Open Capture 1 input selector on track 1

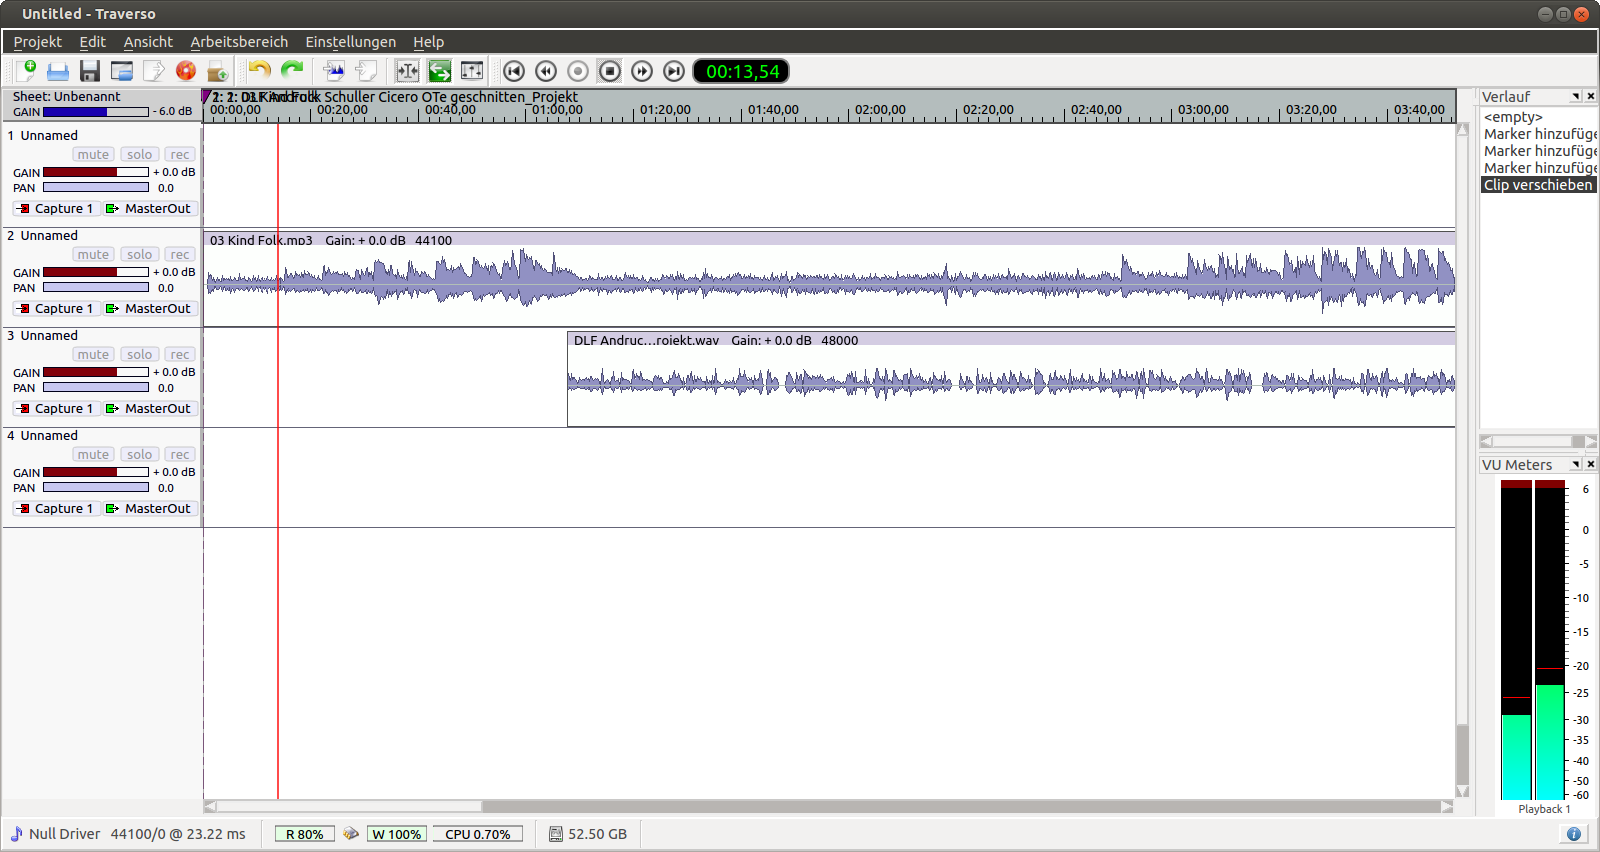[x=56, y=209]
